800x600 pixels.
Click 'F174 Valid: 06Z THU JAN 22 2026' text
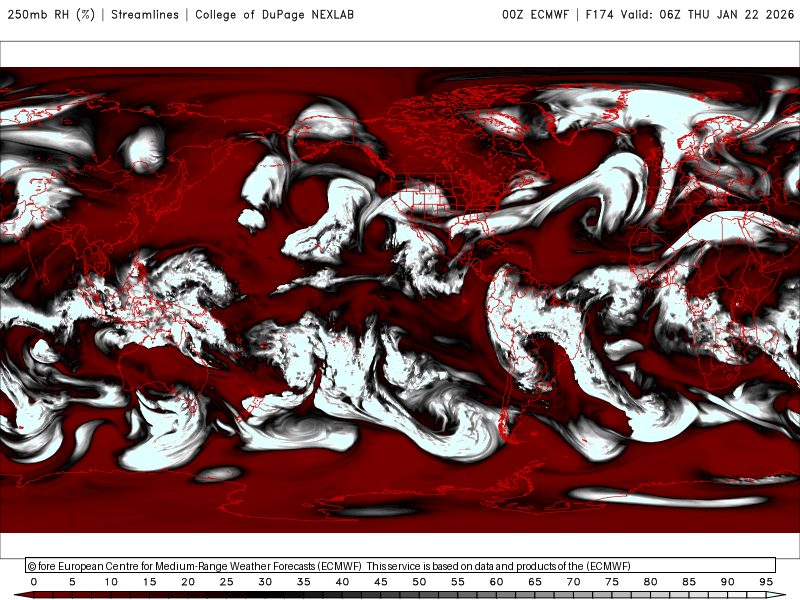click(x=690, y=14)
